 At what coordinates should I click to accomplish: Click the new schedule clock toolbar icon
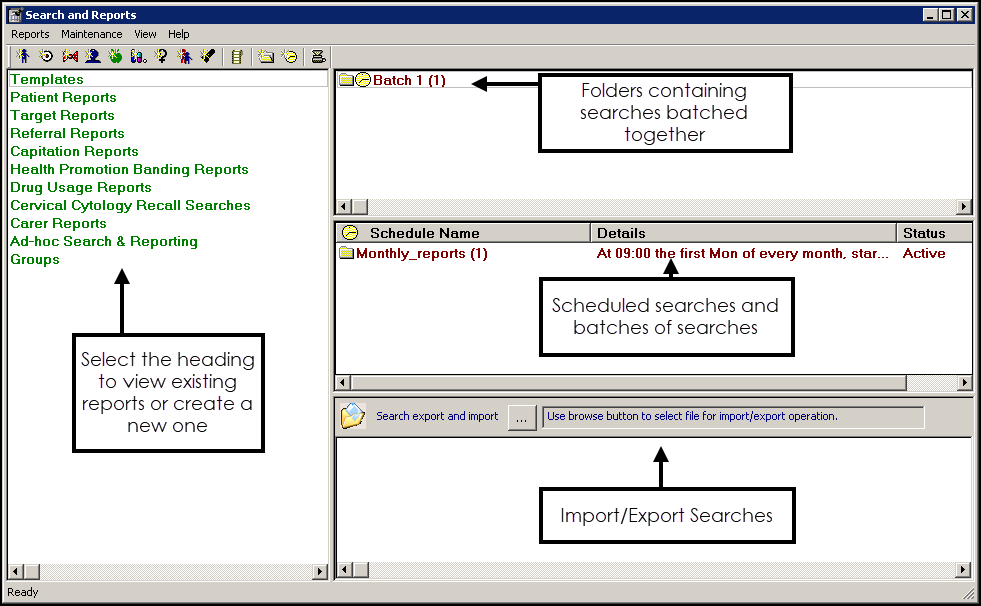pyautogui.click(x=289, y=57)
